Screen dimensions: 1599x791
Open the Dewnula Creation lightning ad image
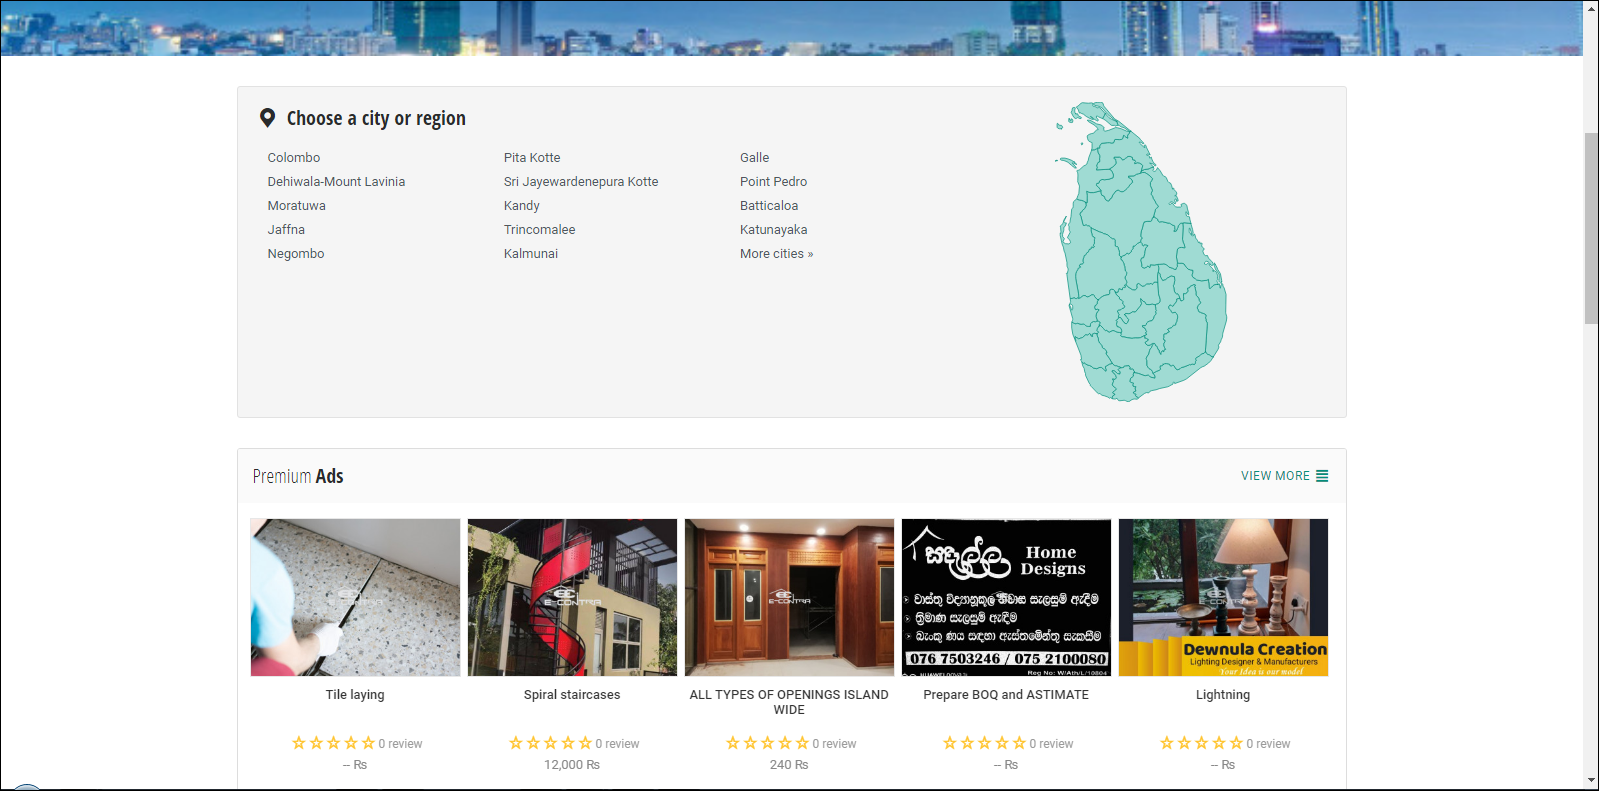[x=1223, y=597]
